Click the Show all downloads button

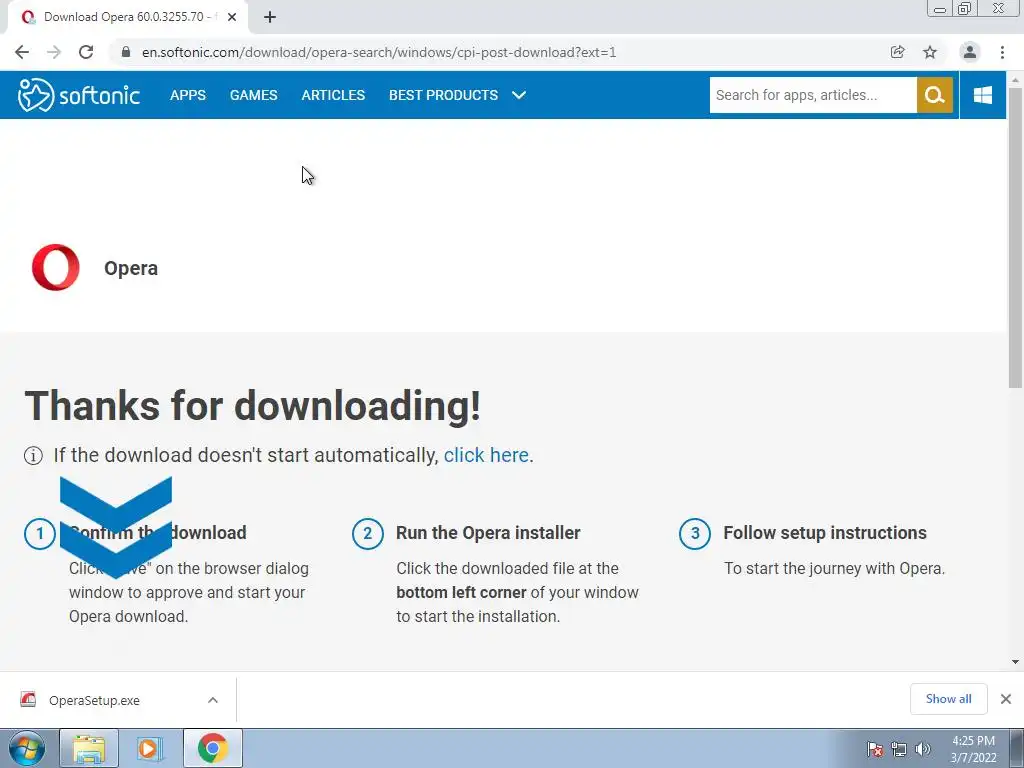948,699
